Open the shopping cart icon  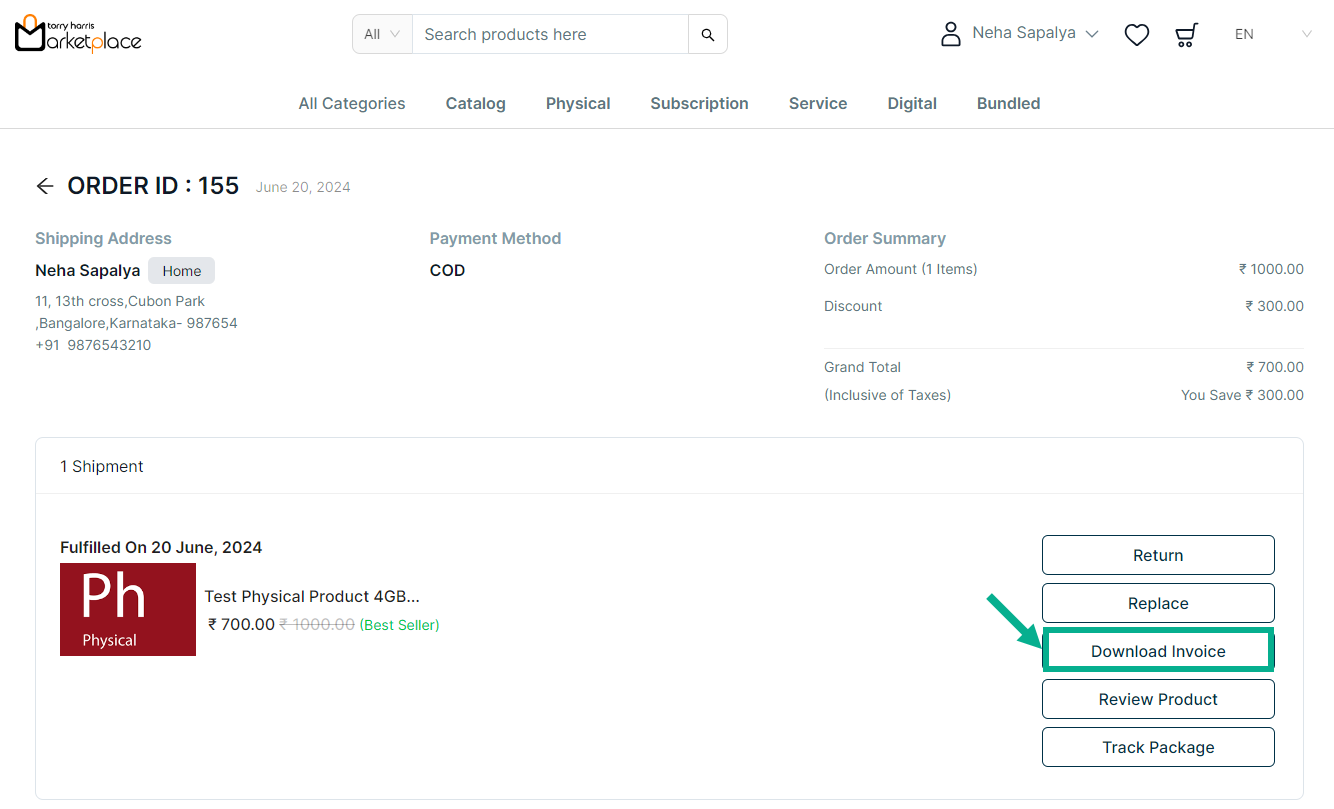click(1186, 35)
